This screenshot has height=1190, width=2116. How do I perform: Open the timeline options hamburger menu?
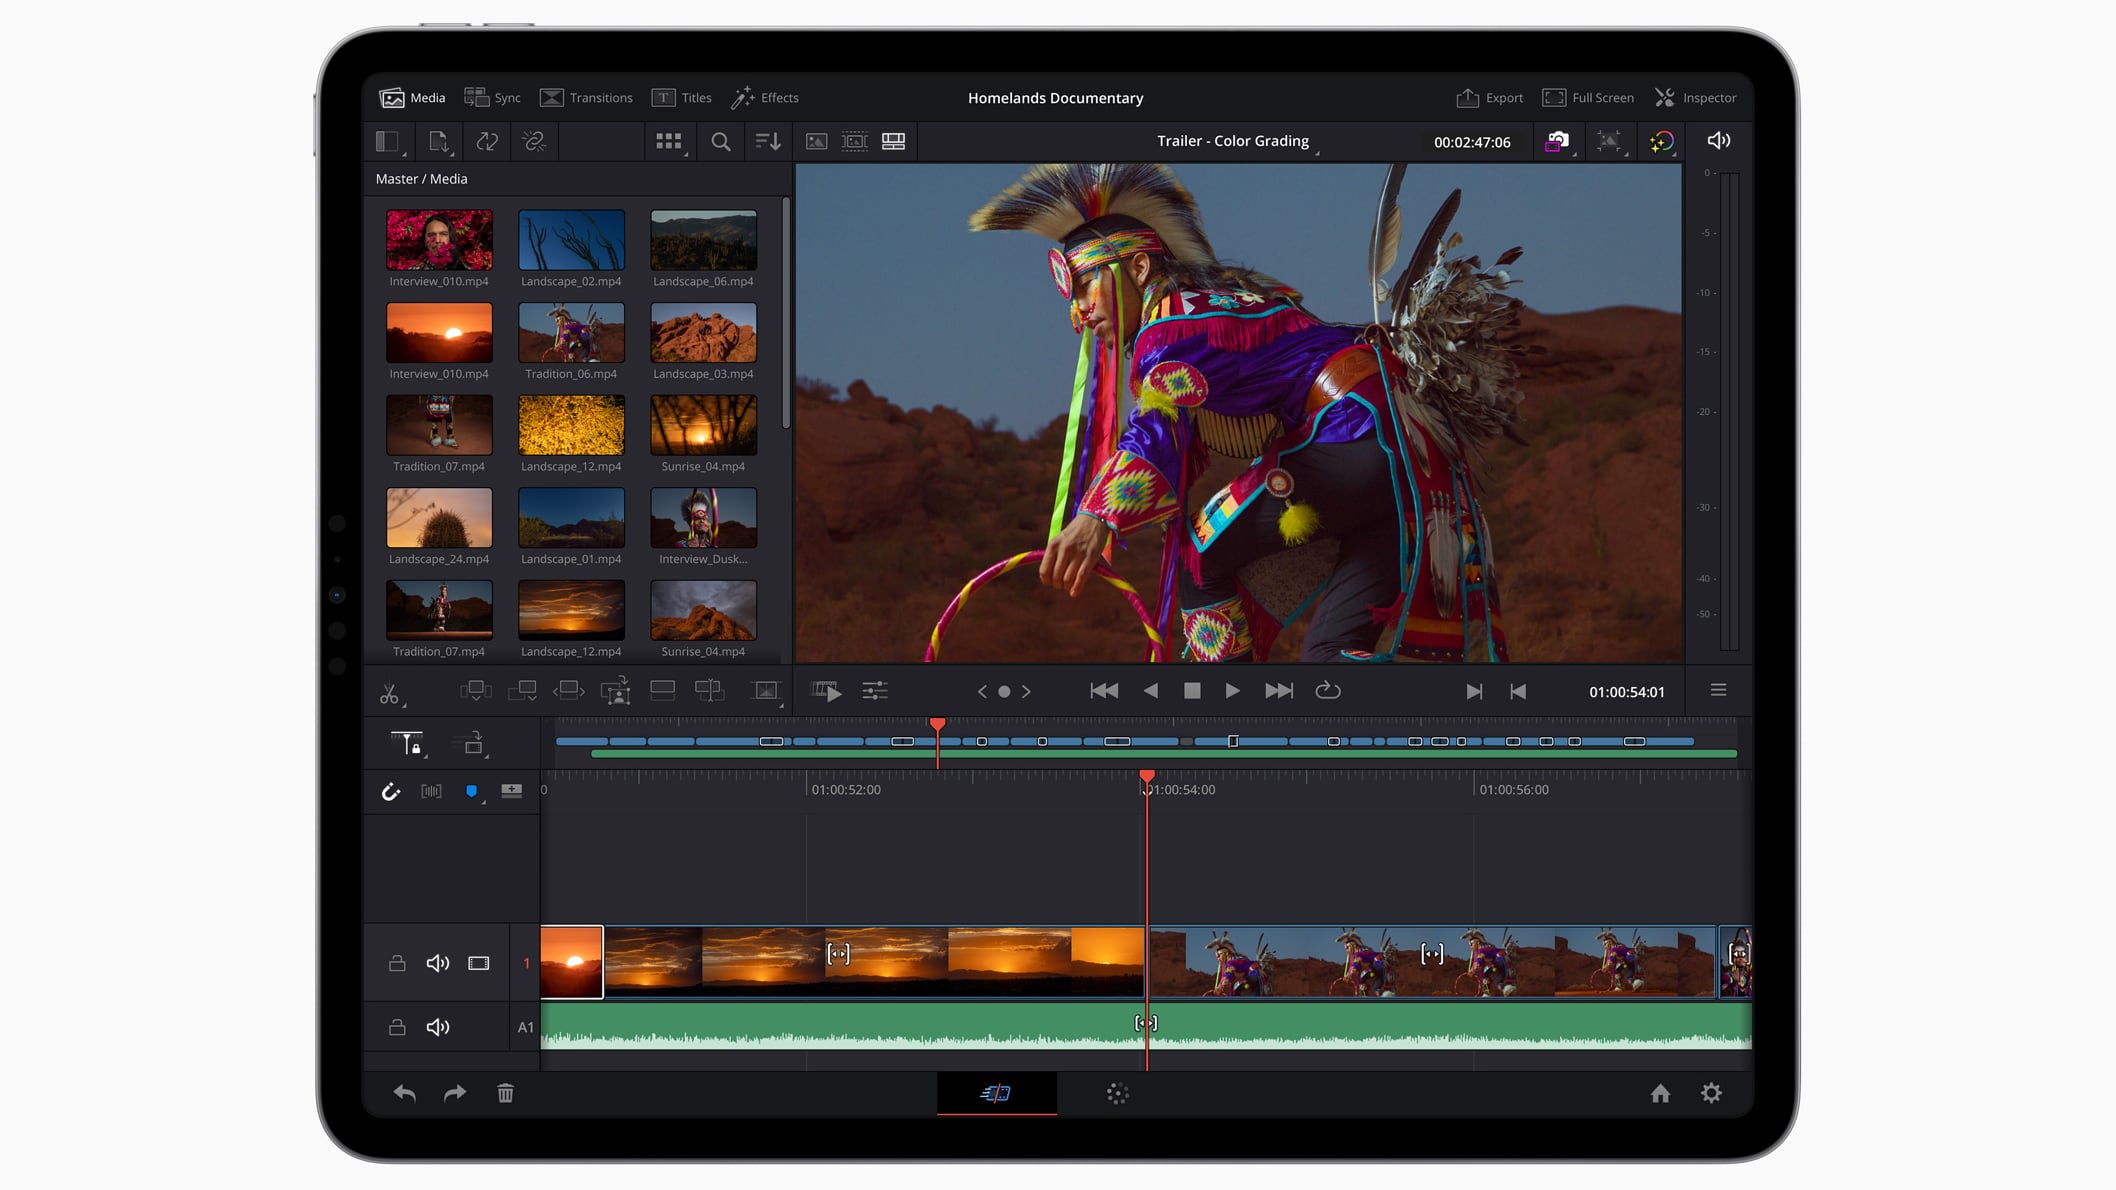tap(1718, 690)
